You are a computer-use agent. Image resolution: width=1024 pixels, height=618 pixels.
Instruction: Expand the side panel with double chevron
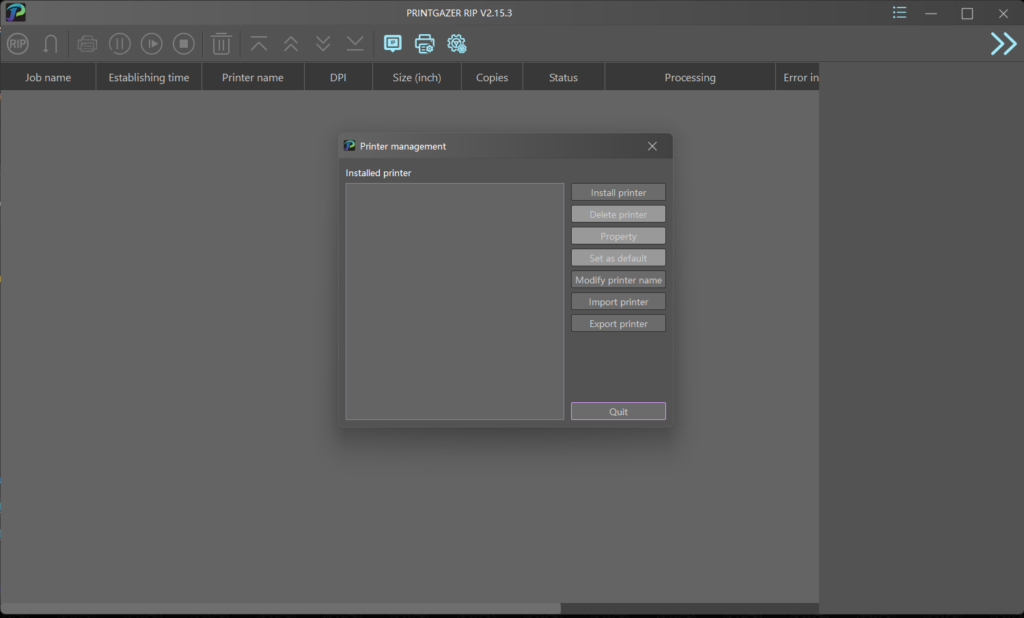click(1003, 44)
